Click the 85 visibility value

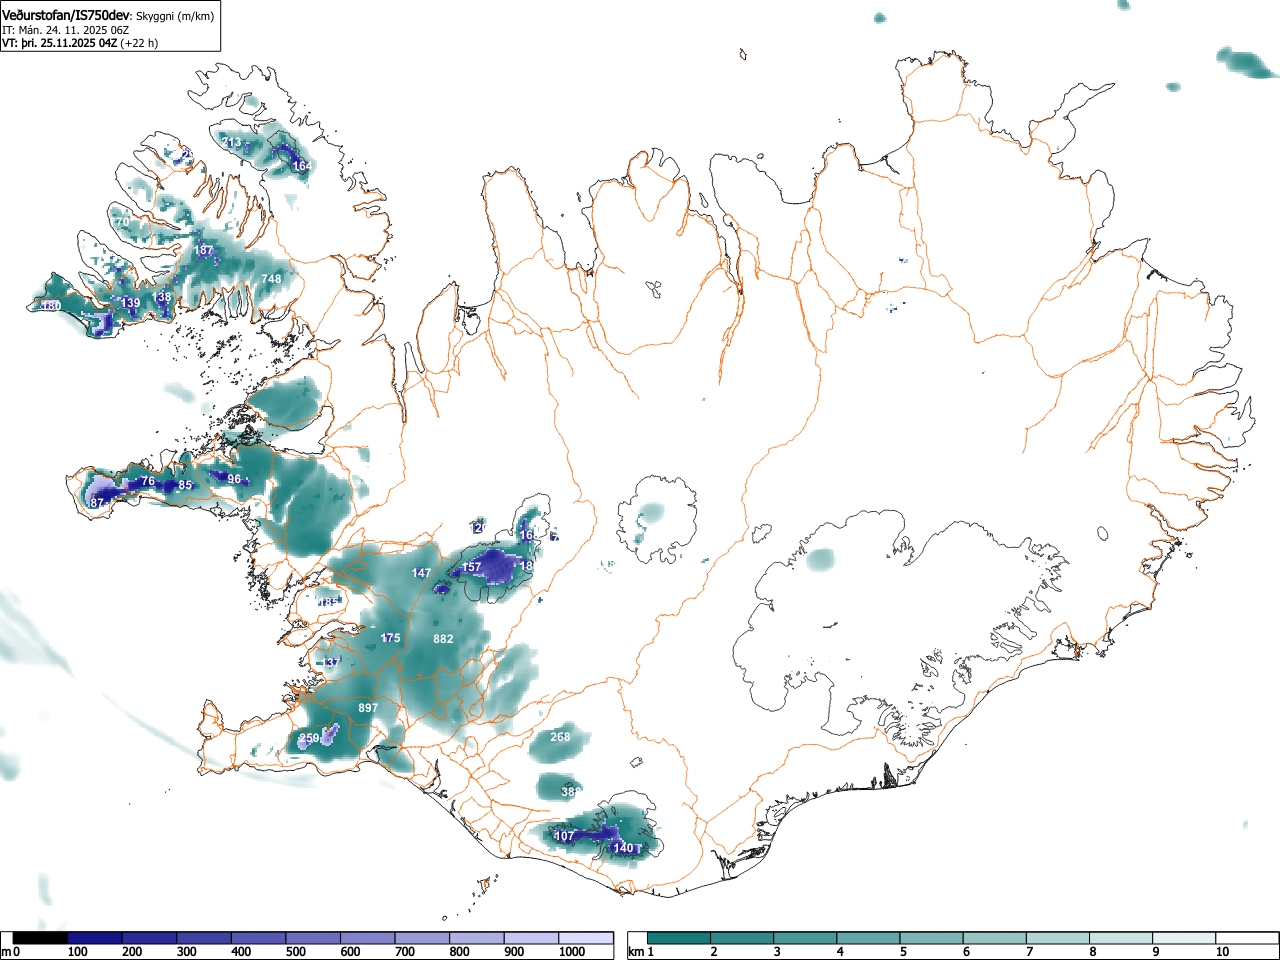pos(185,486)
